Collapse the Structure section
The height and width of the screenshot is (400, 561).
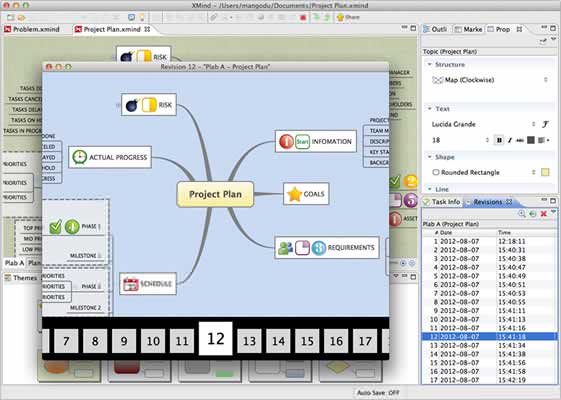[430, 65]
